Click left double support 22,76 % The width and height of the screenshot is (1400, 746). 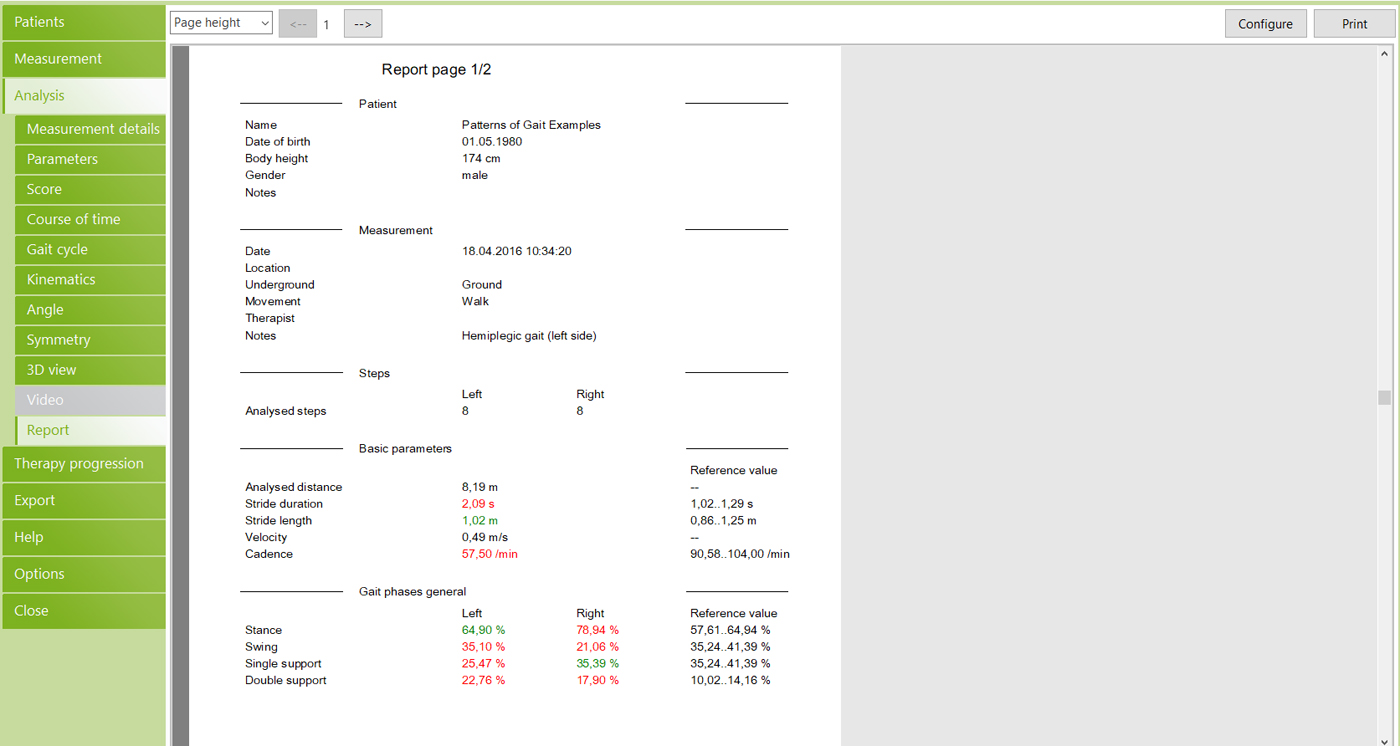click(x=484, y=681)
